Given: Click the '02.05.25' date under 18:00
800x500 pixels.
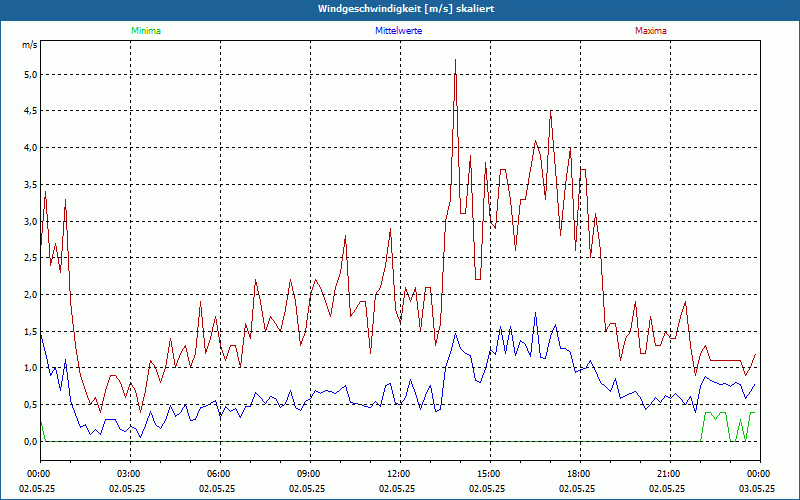Looking at the screenshot, I should (577, 488).
